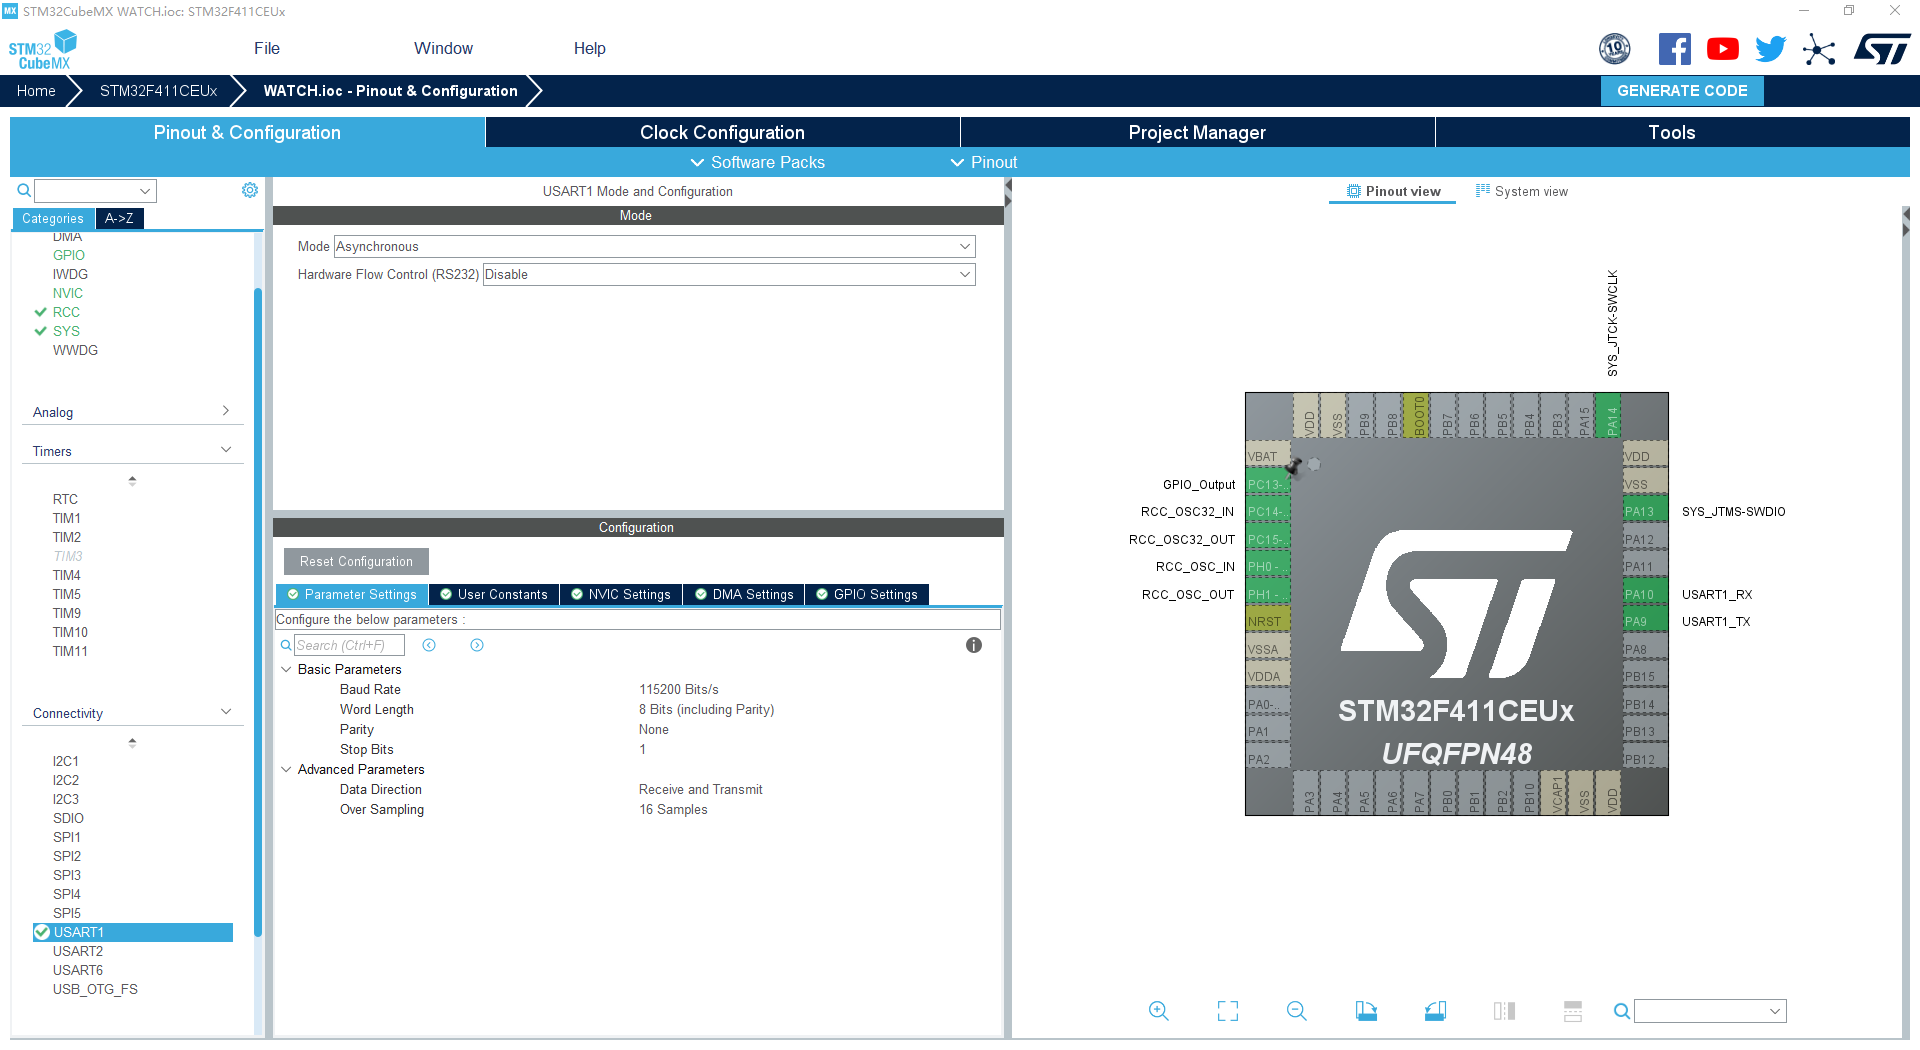Click the GENERATE CODE button
Viewport: 1920px width, 1050px height.
(1682, 90)
